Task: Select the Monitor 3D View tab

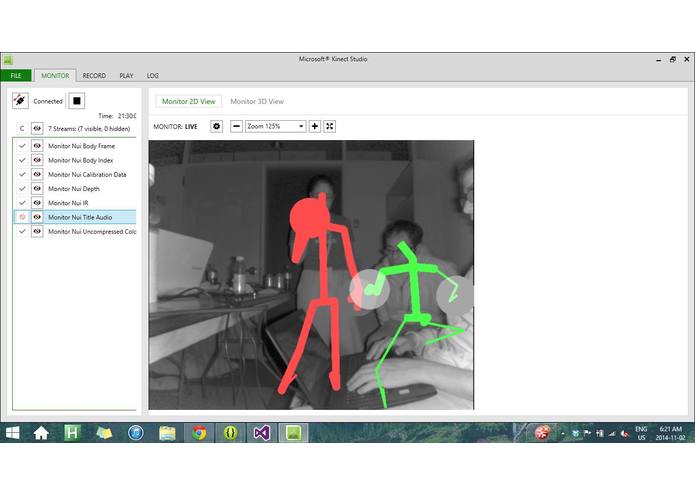Action: 257,101
